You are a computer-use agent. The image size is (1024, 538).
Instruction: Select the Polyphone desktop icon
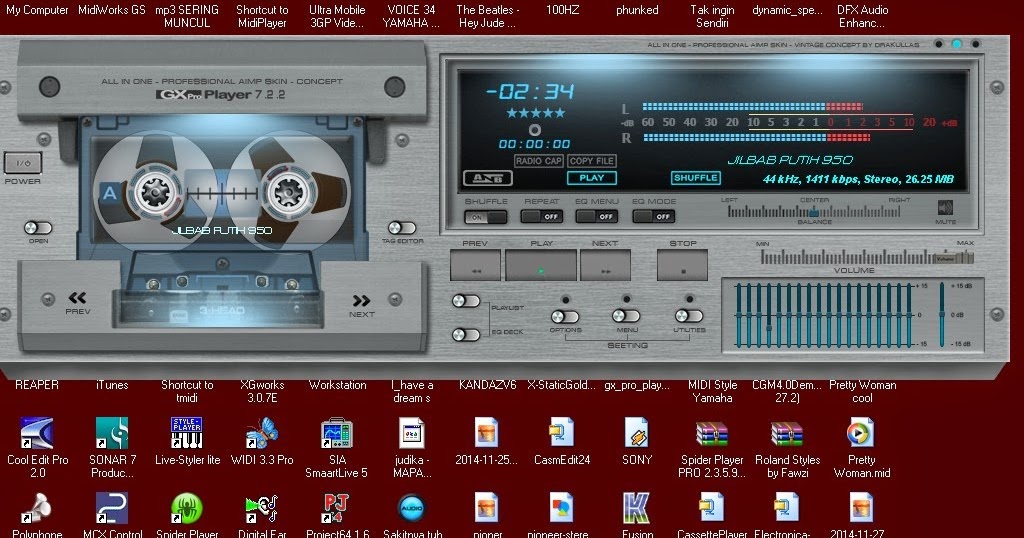tap(37, 509)
